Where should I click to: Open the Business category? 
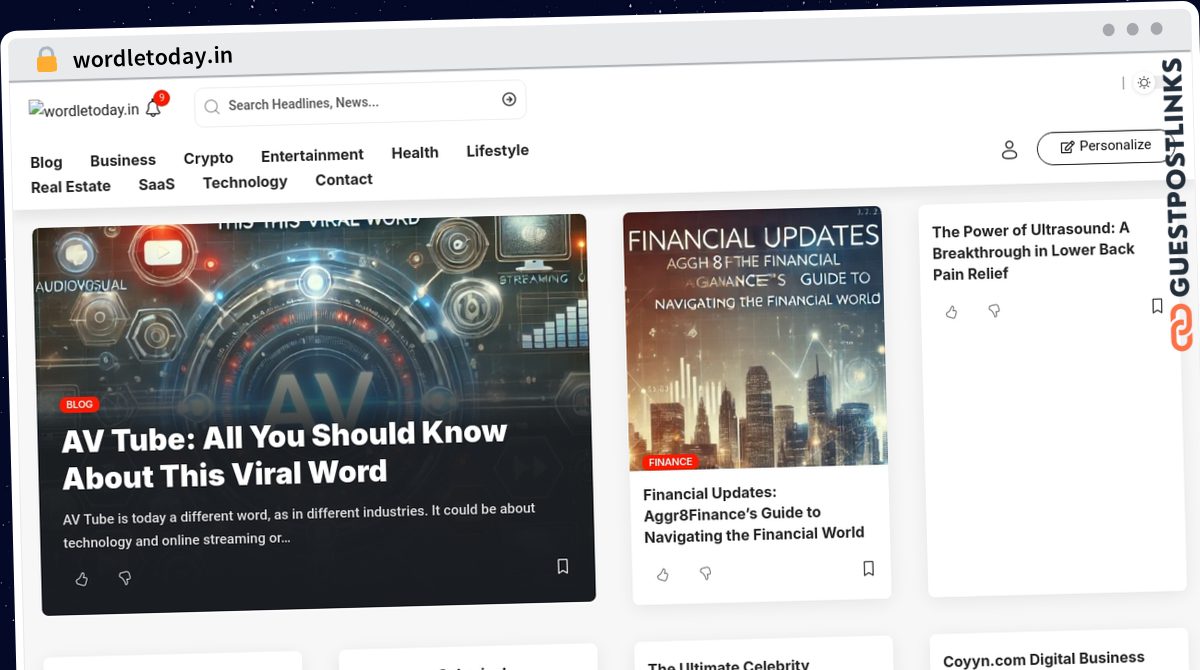(x=123, y=160)
